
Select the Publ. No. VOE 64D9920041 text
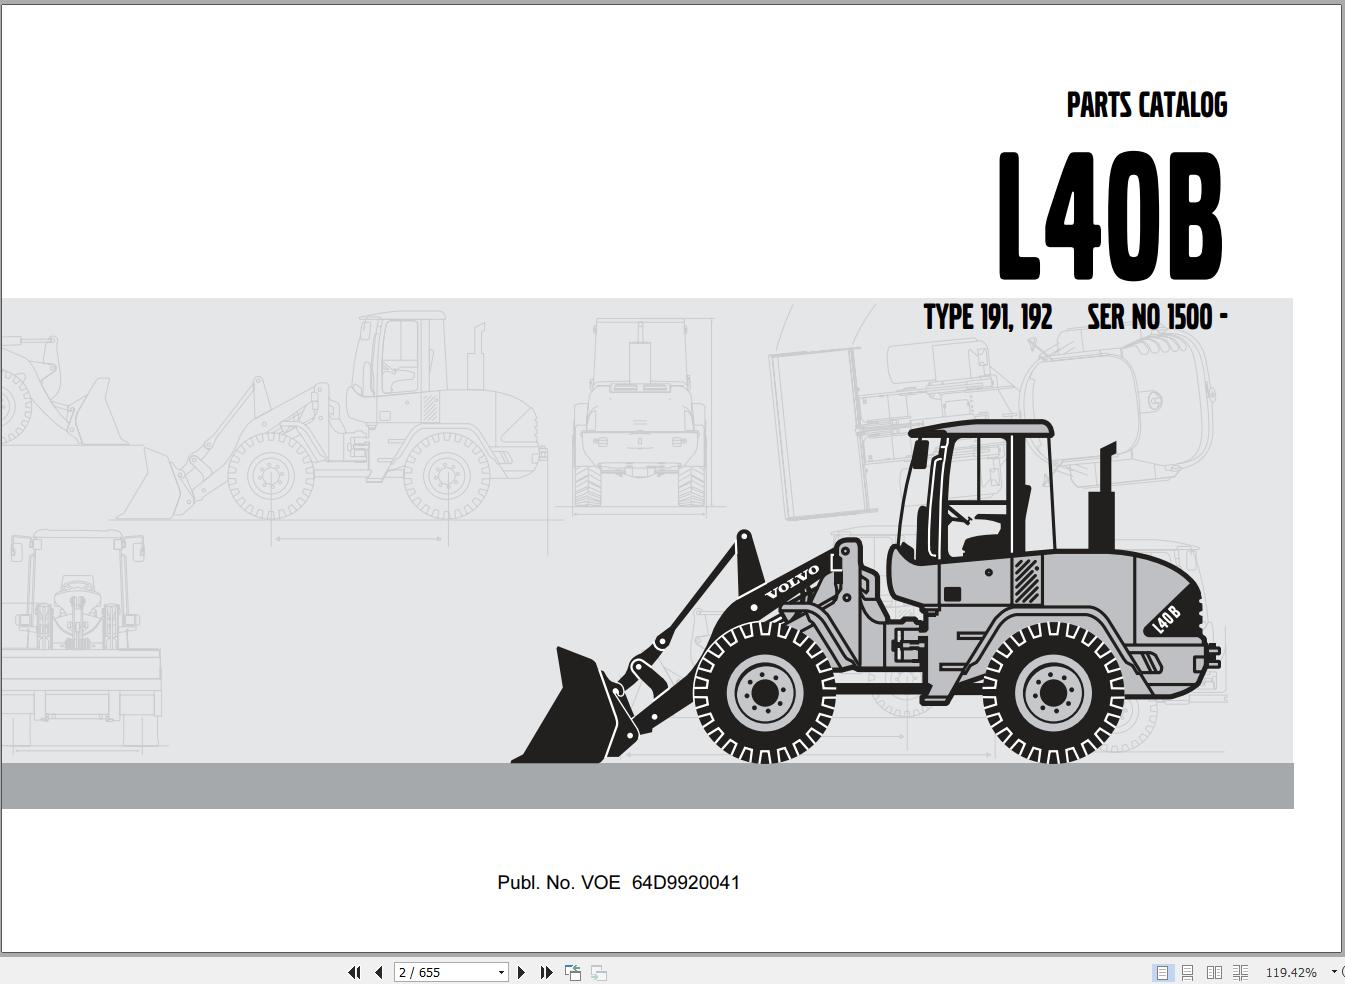(618, 882)
